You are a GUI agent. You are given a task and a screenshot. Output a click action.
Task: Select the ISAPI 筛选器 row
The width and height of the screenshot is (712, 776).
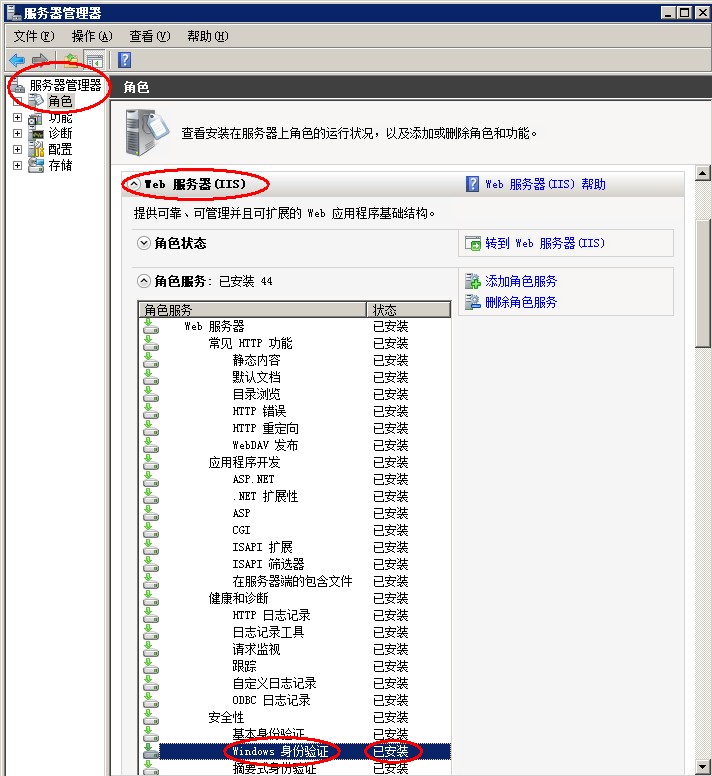[295, 564]
